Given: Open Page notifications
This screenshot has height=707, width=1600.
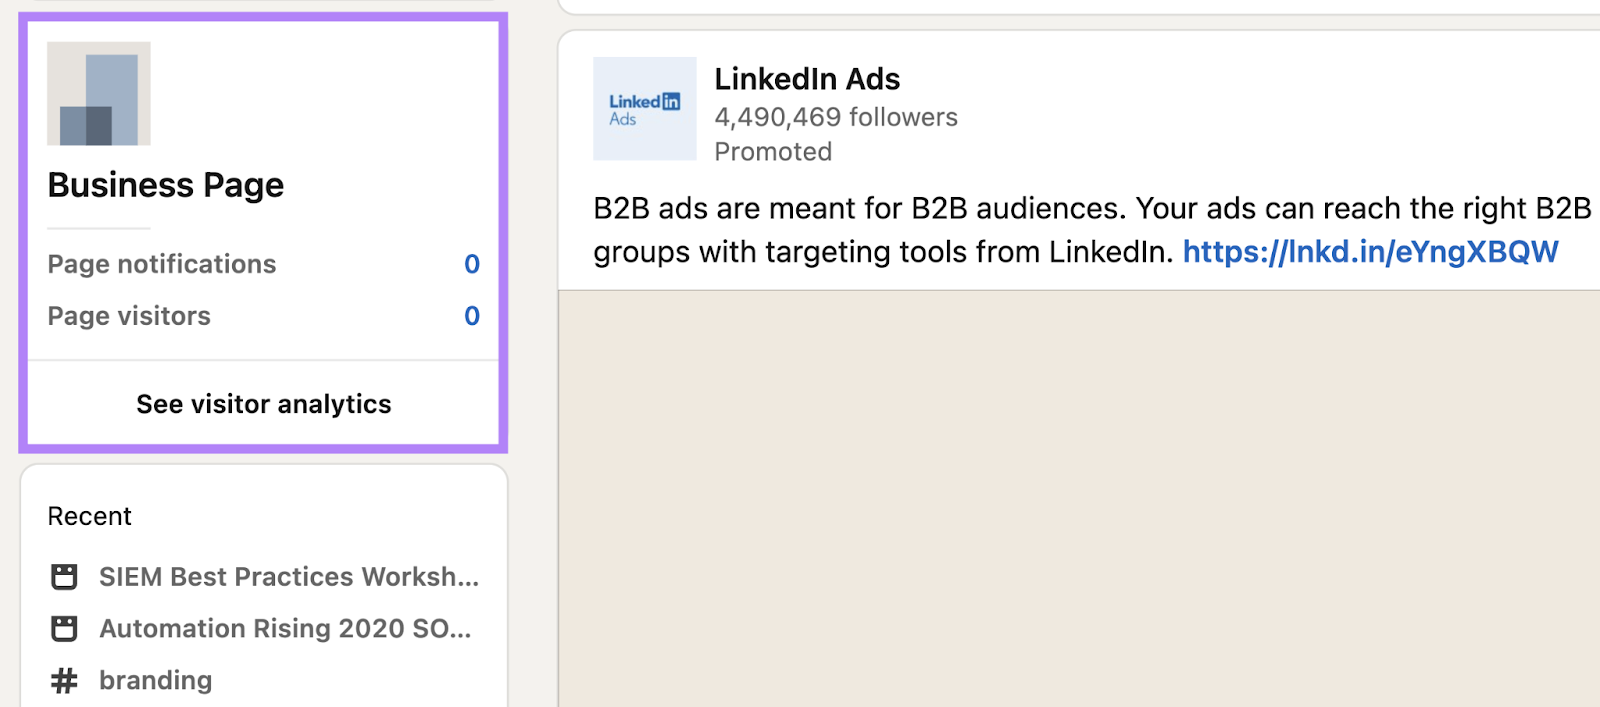Looking at the screenshot, I should click(161, 264).
